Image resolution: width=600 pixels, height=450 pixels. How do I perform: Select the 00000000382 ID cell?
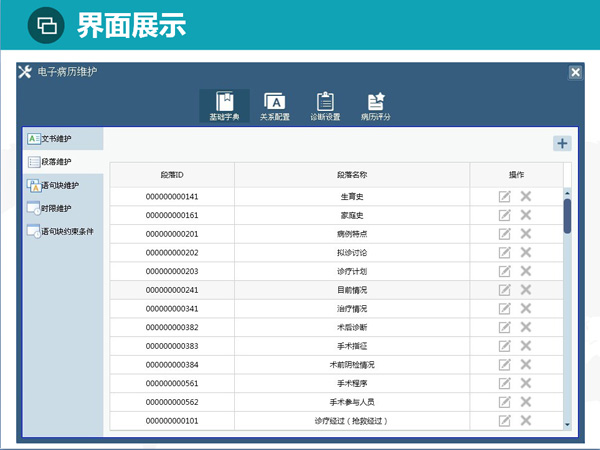click(x=172, y=327)
